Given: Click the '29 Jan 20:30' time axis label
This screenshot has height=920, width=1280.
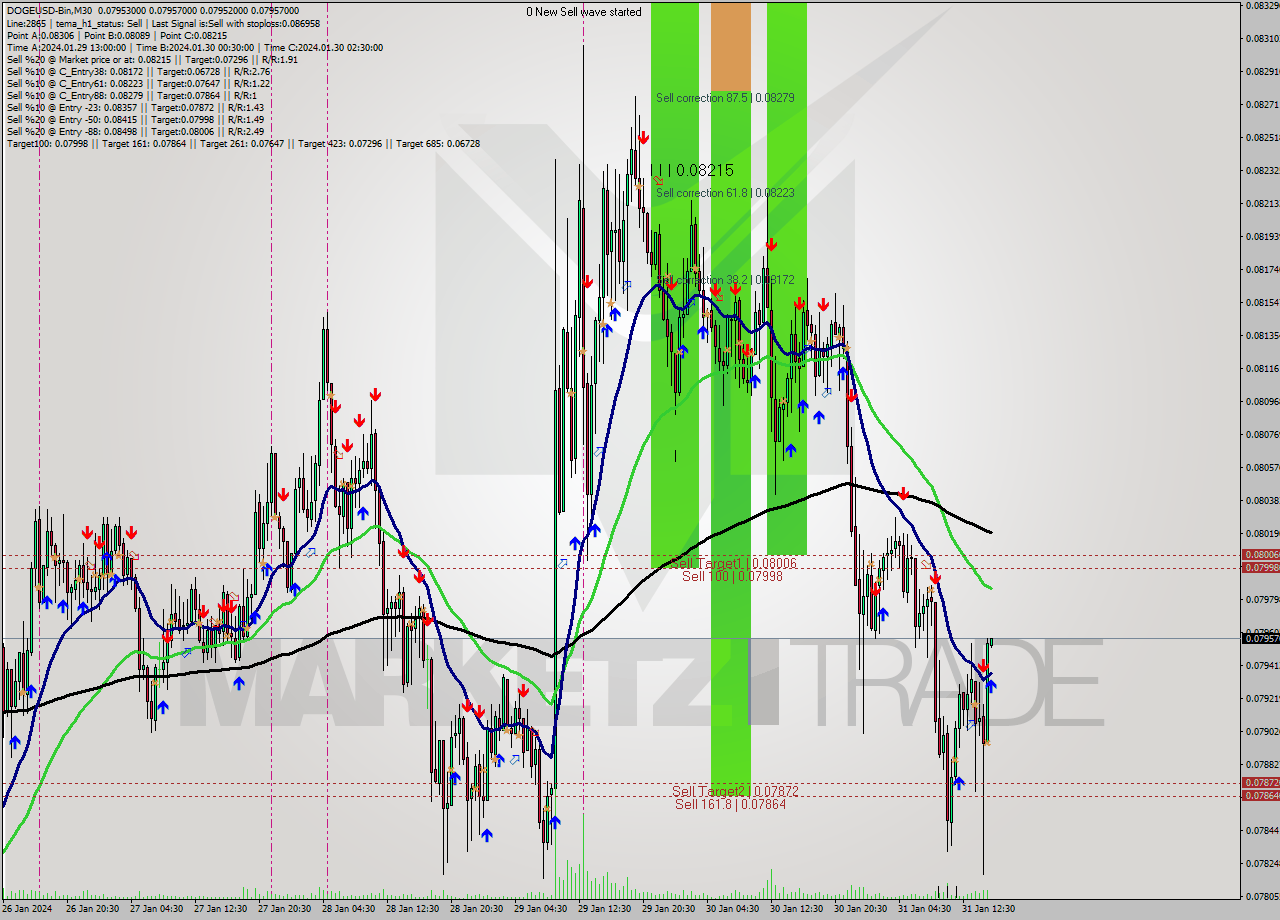Looking at the screenshot, I should [x=668, y=909].
